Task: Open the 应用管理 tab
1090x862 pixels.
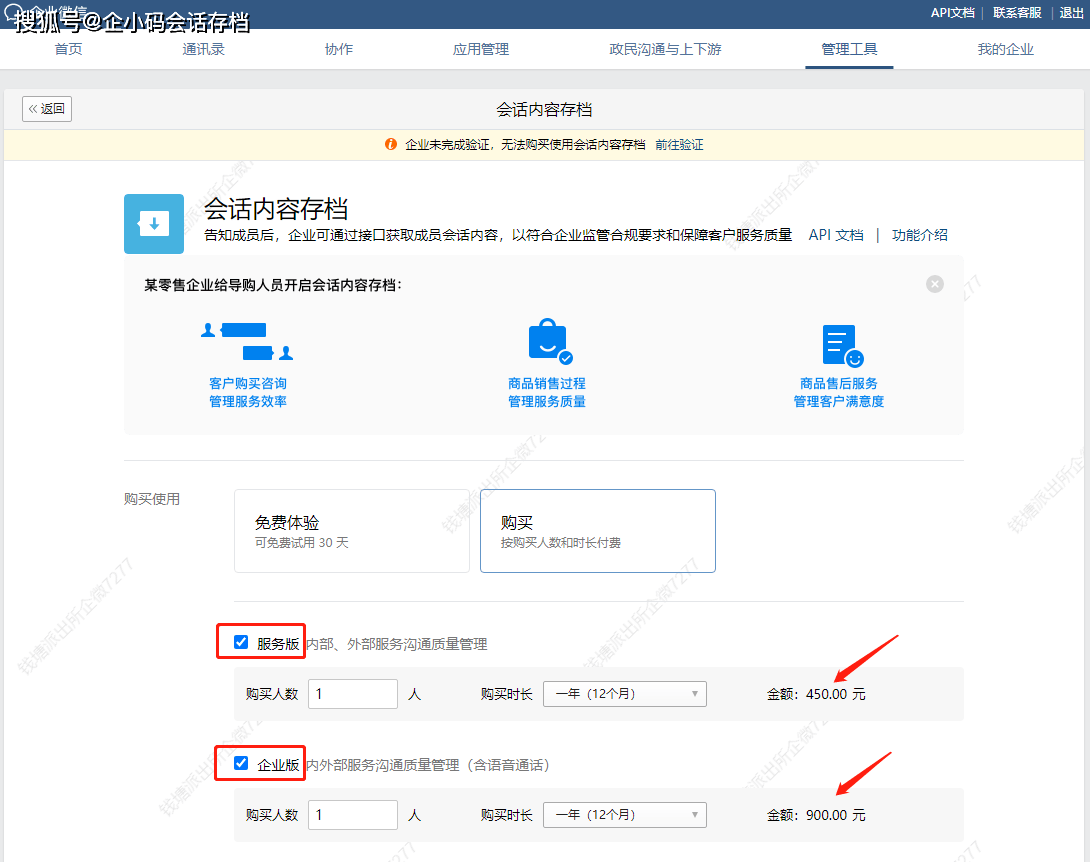Action: [481, 50]
